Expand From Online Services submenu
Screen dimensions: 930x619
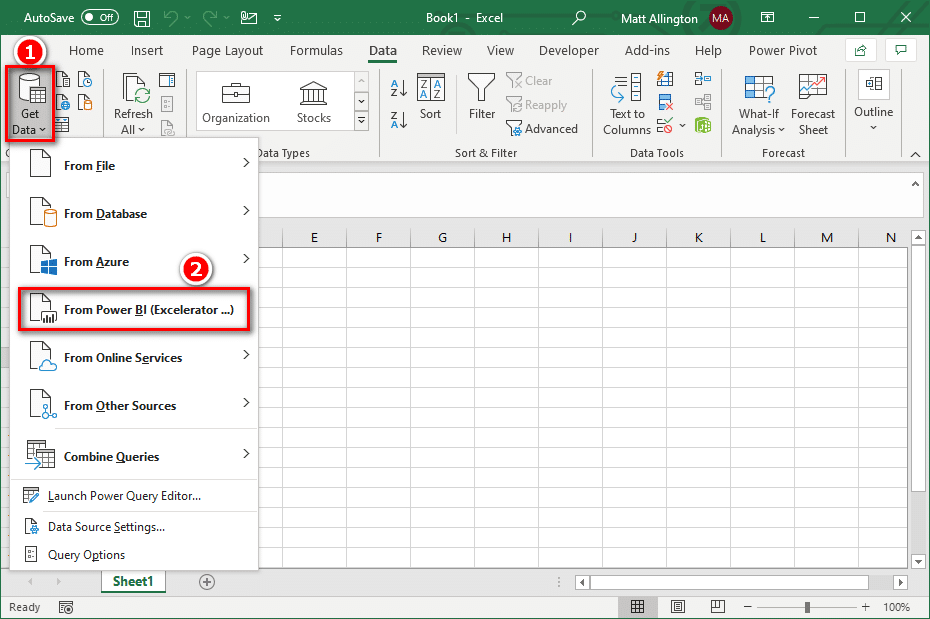[x=135, y=357]
